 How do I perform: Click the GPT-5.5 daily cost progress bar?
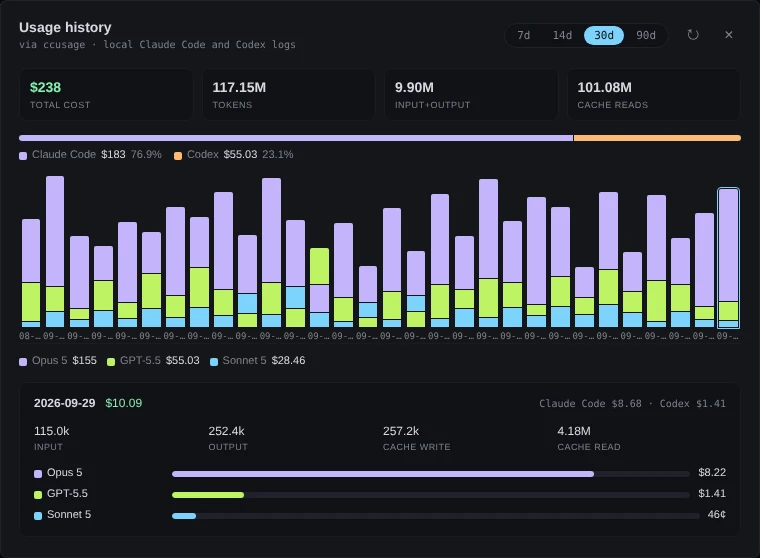tap(430, 495)
